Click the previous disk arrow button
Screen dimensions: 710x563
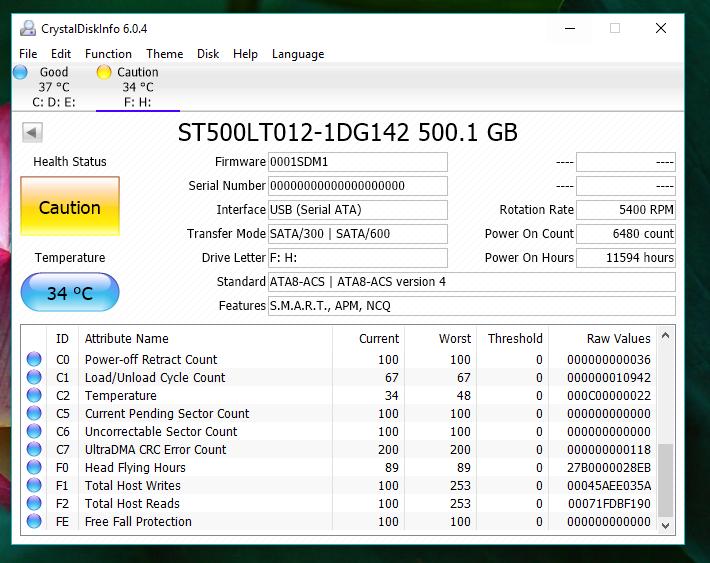pos(32,132)
